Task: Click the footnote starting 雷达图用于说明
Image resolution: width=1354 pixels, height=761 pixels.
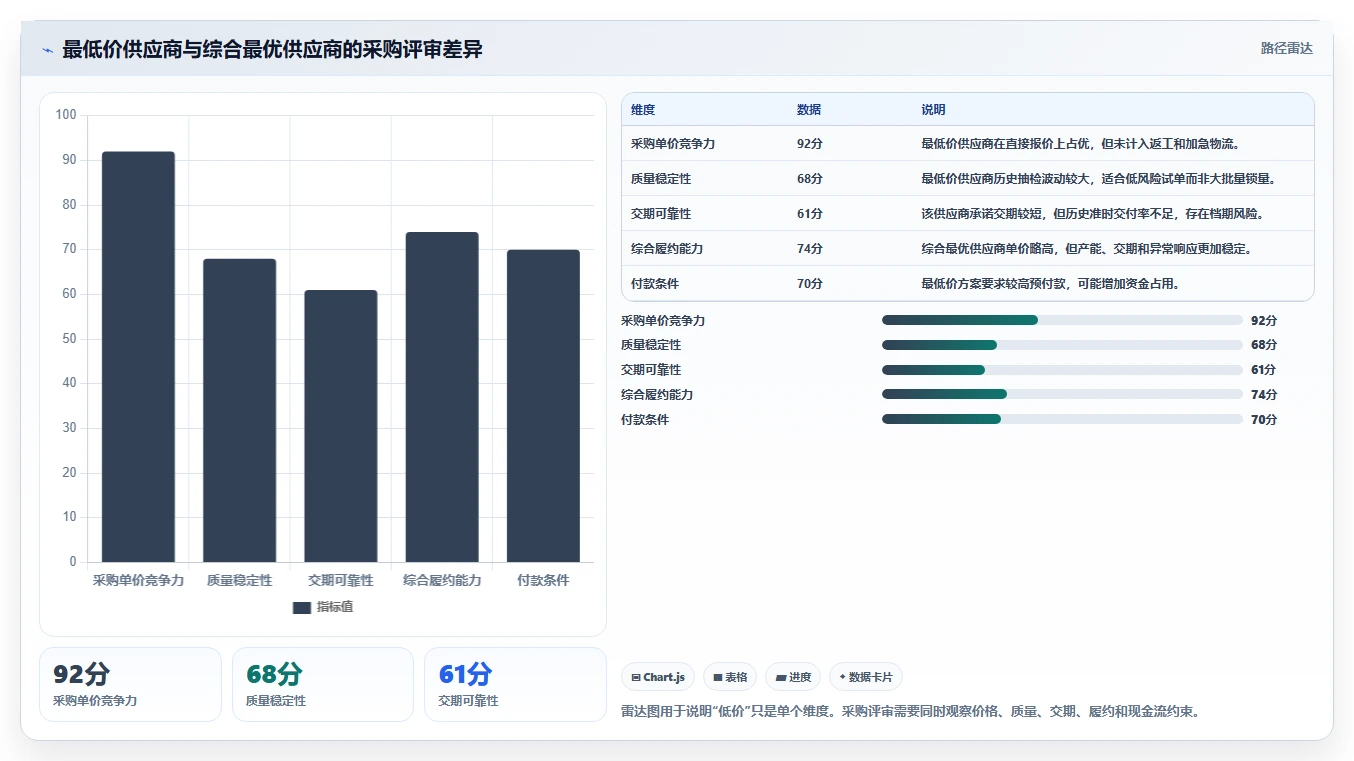Action: [x=910, y=712]
